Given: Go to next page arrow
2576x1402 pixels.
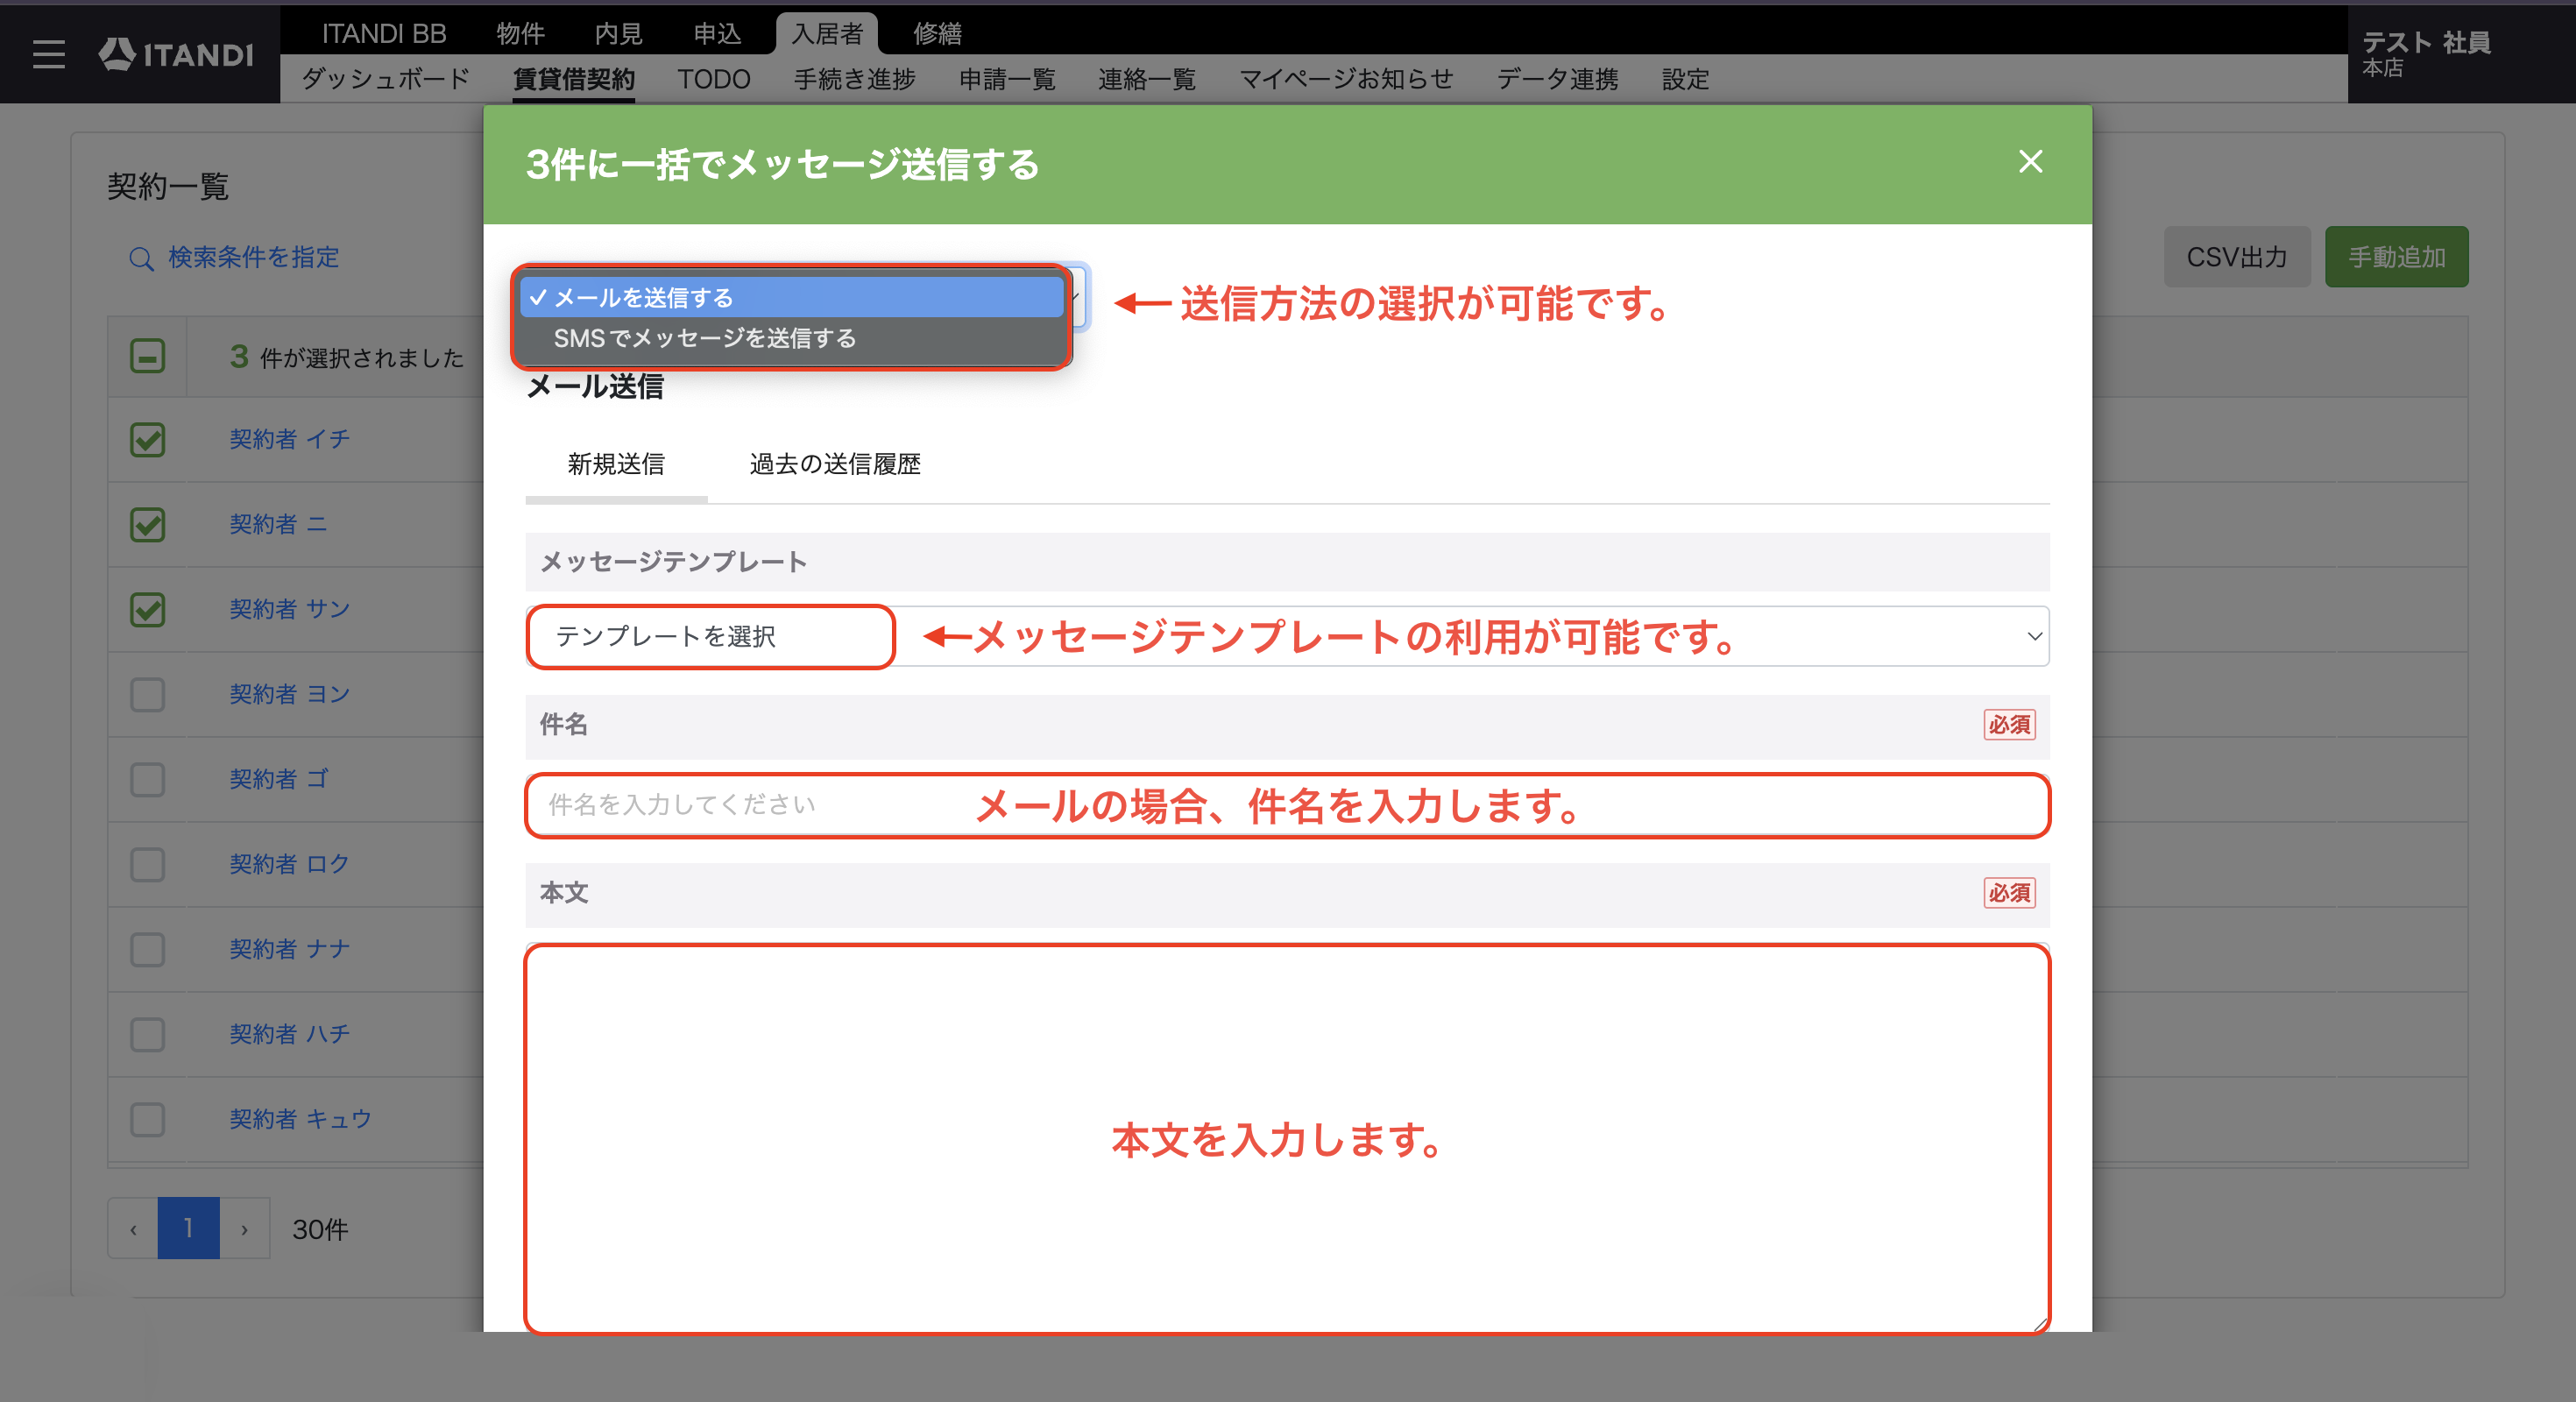Looking at the screenshot, I should [244, 1228].
